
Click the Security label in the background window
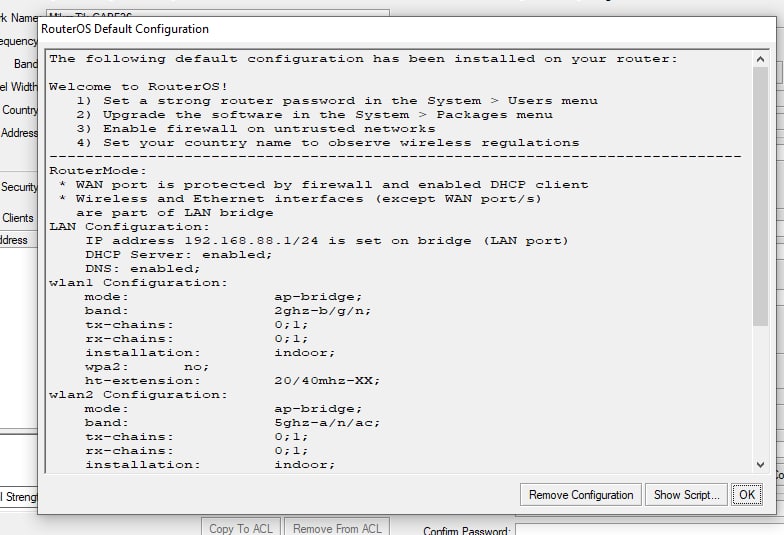click(19, 187)
